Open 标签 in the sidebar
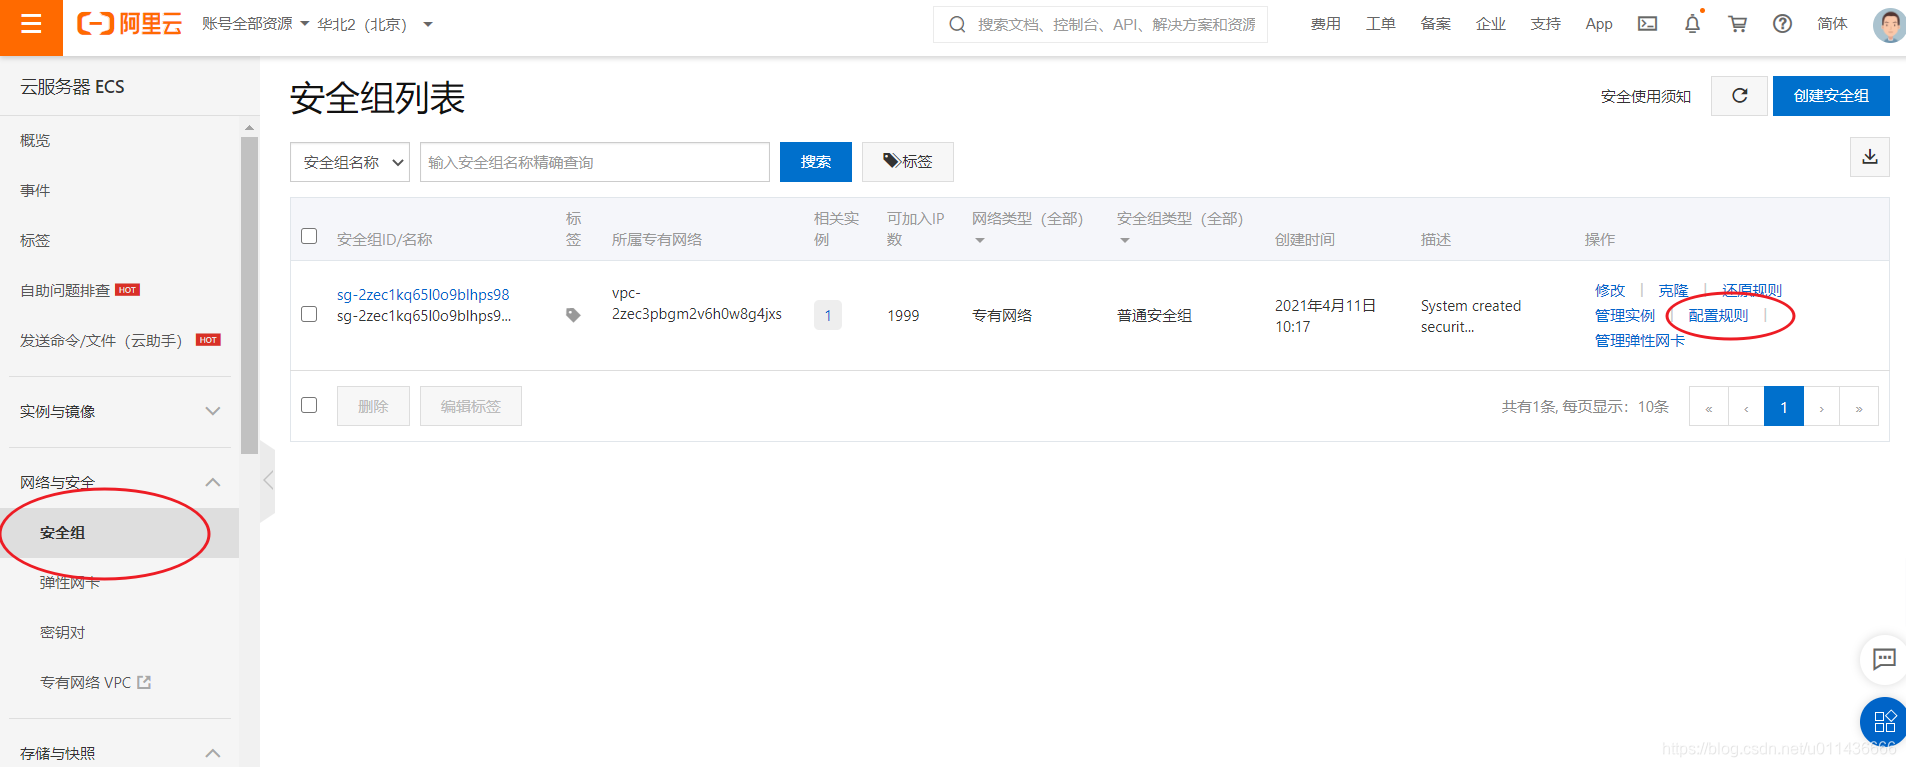 click(35, 240)
